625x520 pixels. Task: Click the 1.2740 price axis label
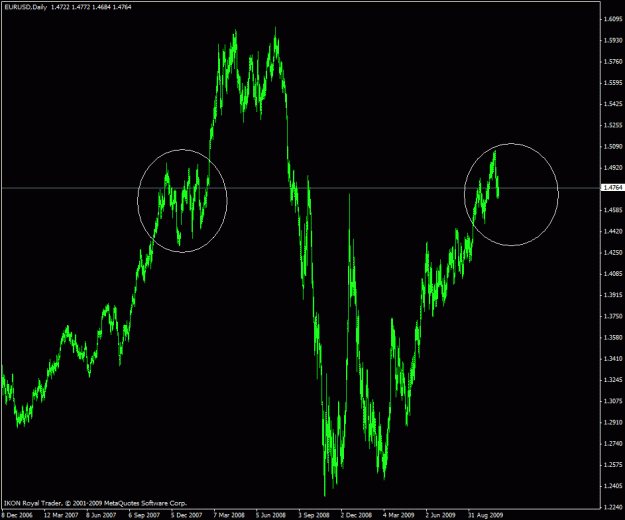point(613,443)
